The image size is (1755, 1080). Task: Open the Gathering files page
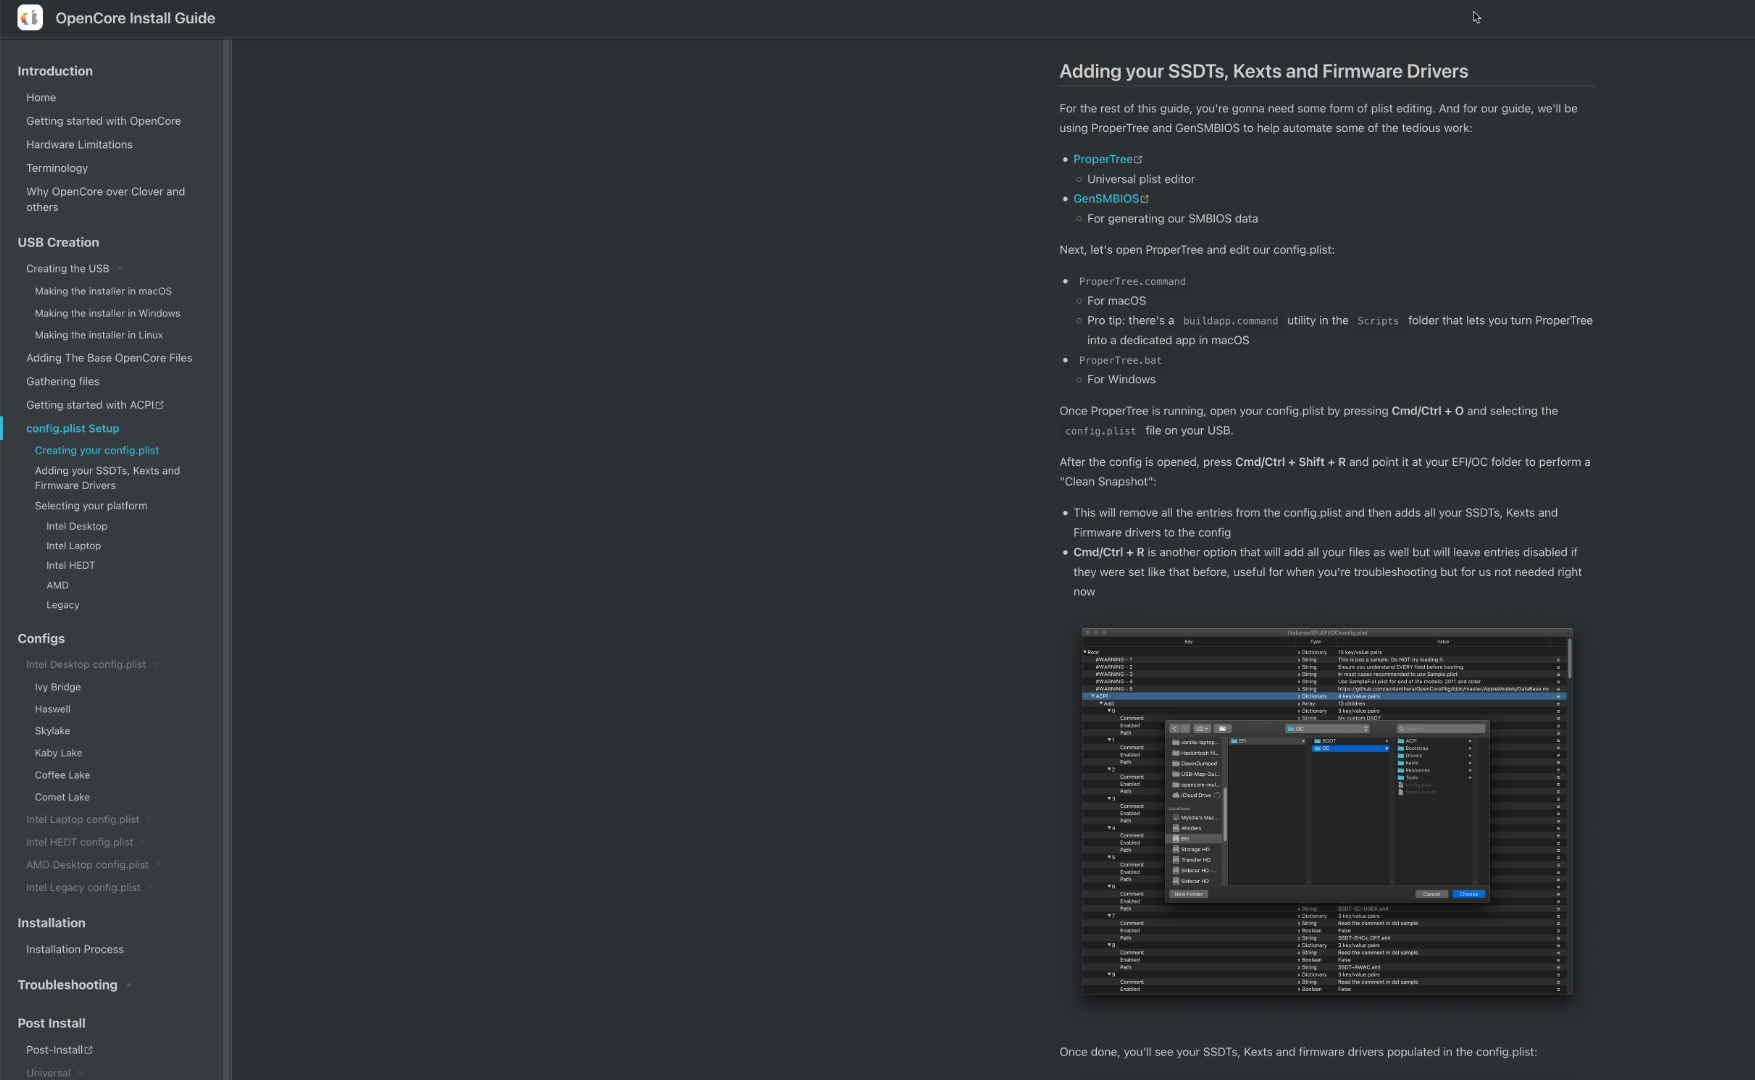point(63,382)
